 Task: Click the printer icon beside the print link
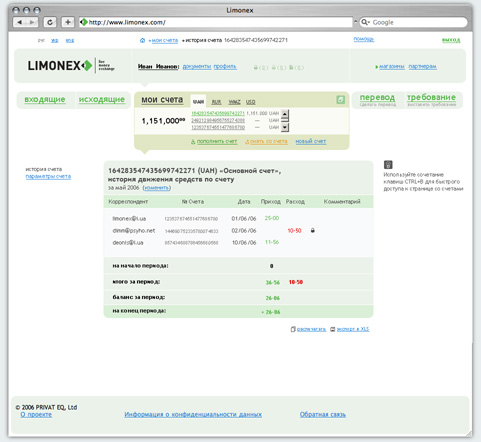[293, 329]
